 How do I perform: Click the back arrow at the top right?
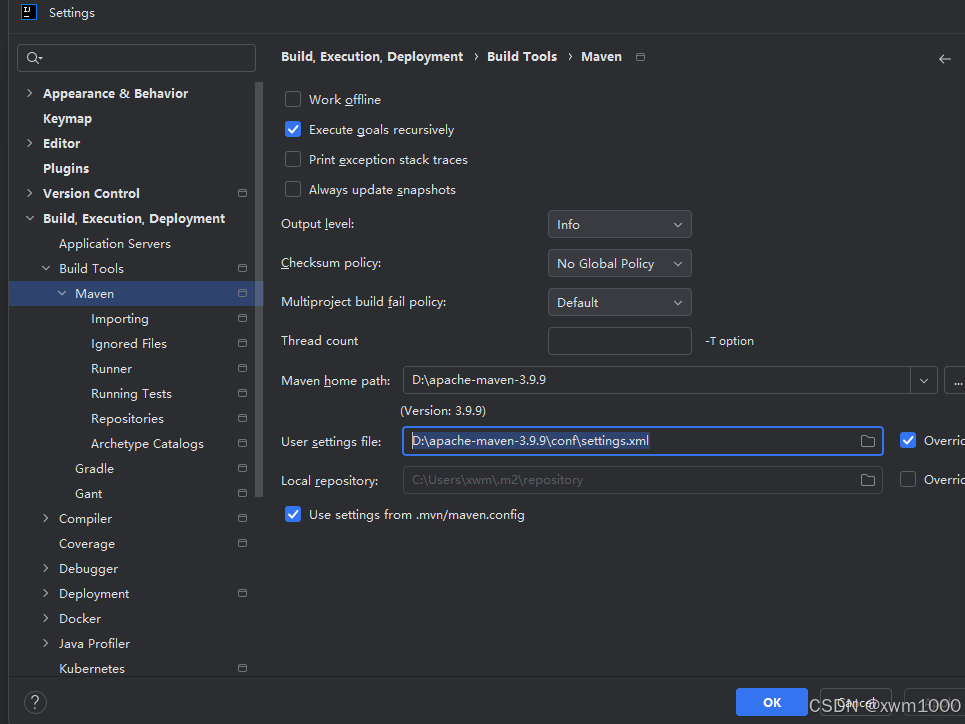944,58
